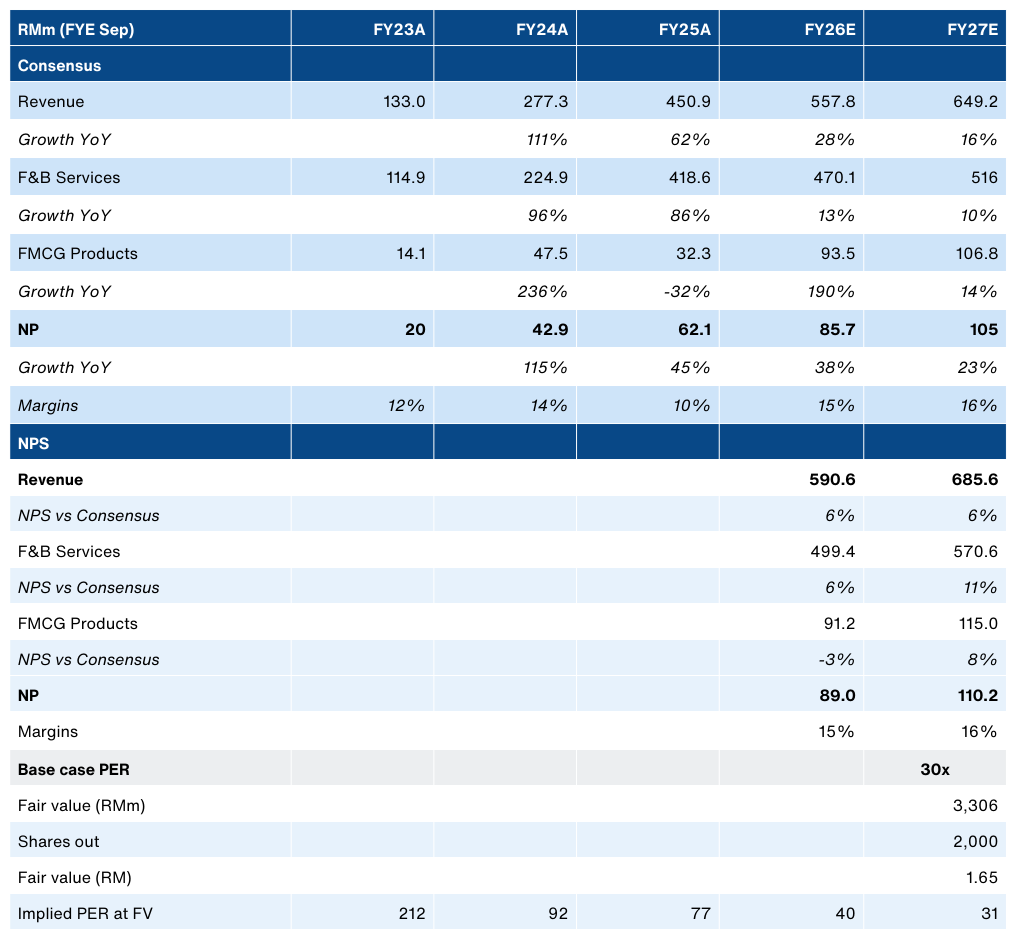This screenshot has height=930, width=1017.
Task: Select the shares outstanding value 2,000
Action: (x=976, y=842)
